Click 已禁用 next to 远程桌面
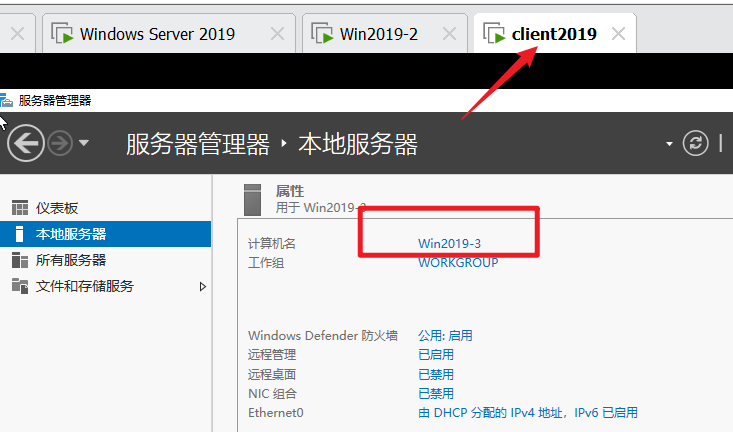Viewport: 733px width, 432px height. [436, 374]
